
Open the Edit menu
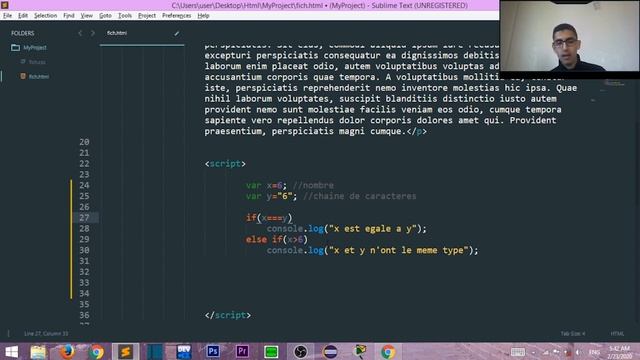(23, 16)
